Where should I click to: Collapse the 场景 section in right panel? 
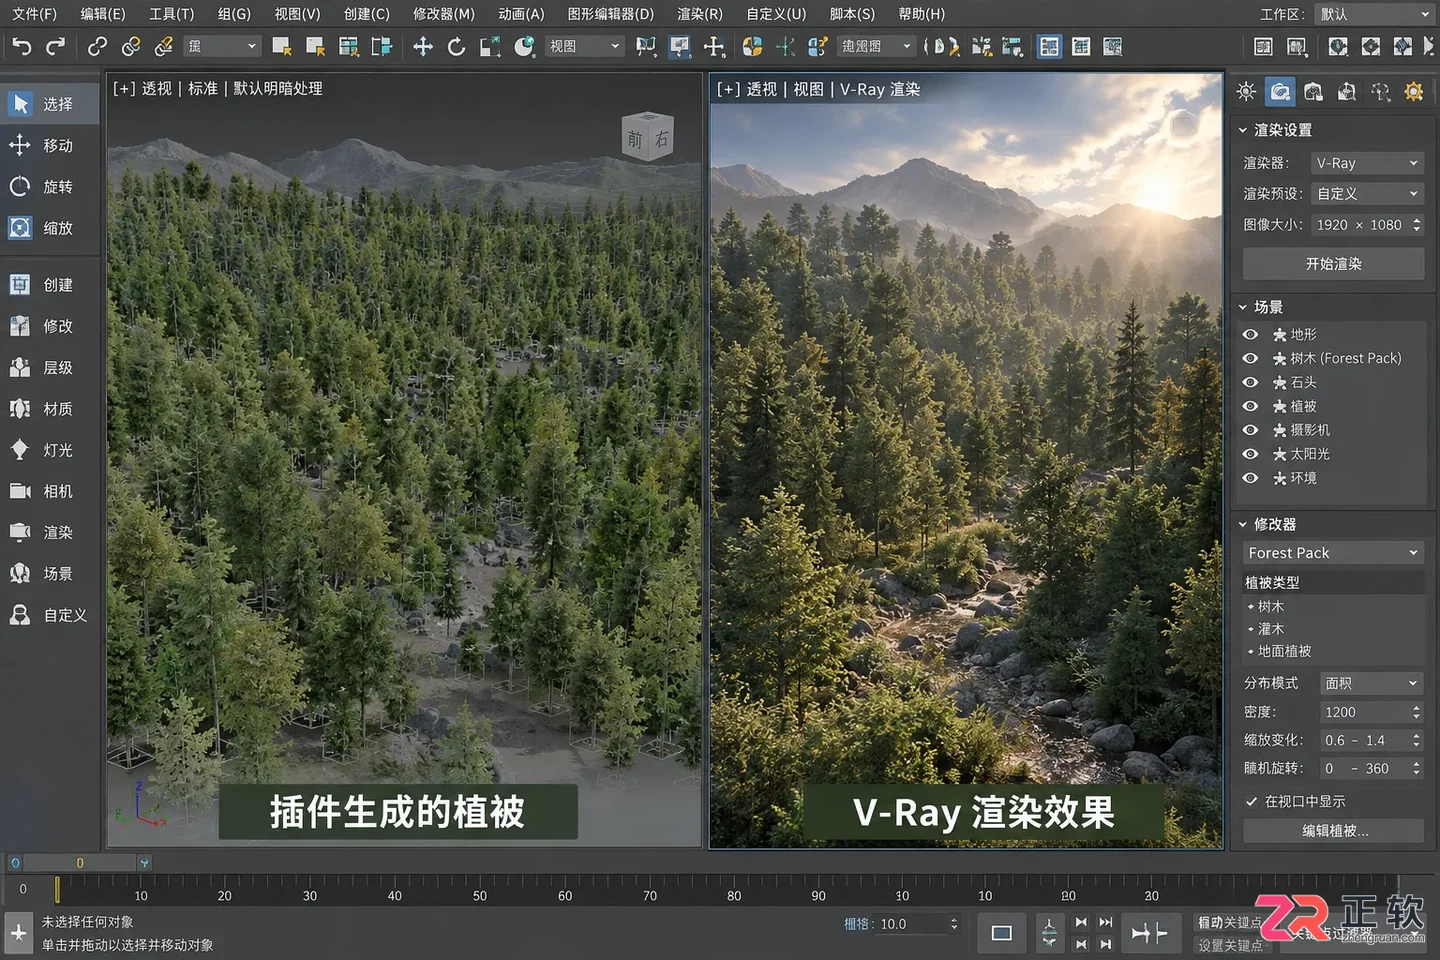1243,307
